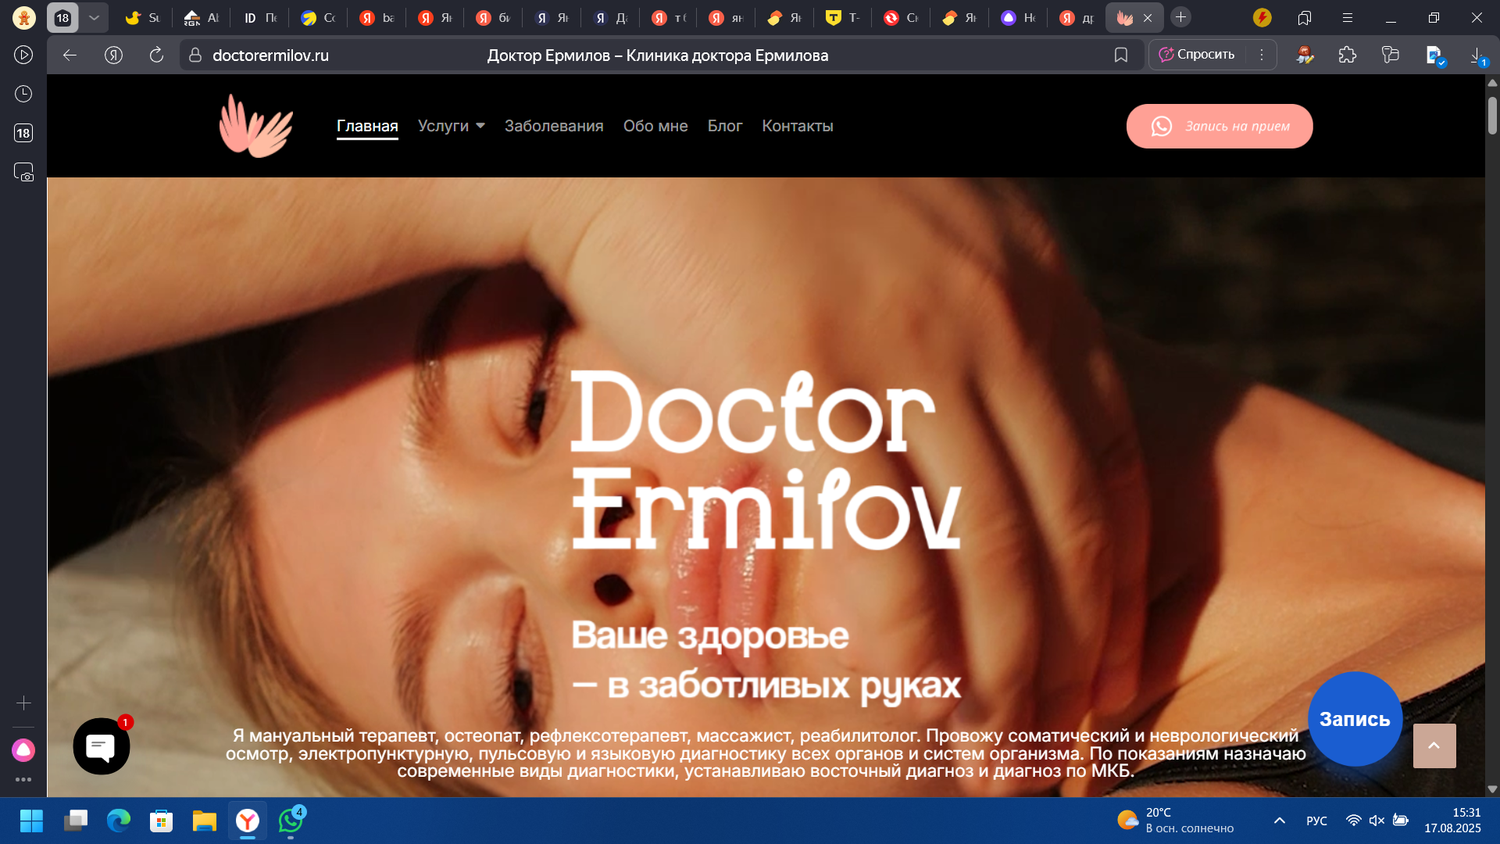This screenshot has width=1500, height=844.
Task: Expand the Услуги navigation dropdown
Action: [x=451, y=126]
